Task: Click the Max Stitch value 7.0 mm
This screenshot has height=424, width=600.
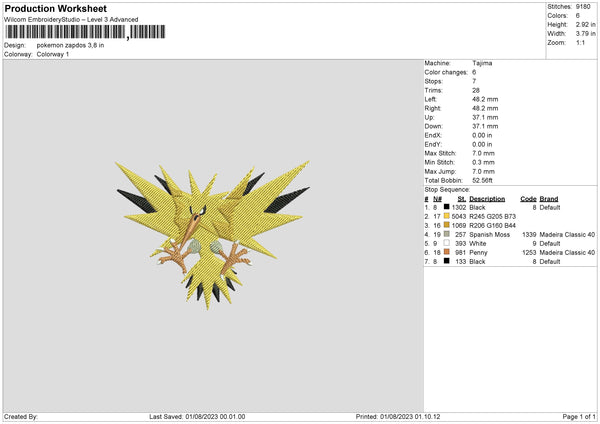Action: tap(483, 153)
